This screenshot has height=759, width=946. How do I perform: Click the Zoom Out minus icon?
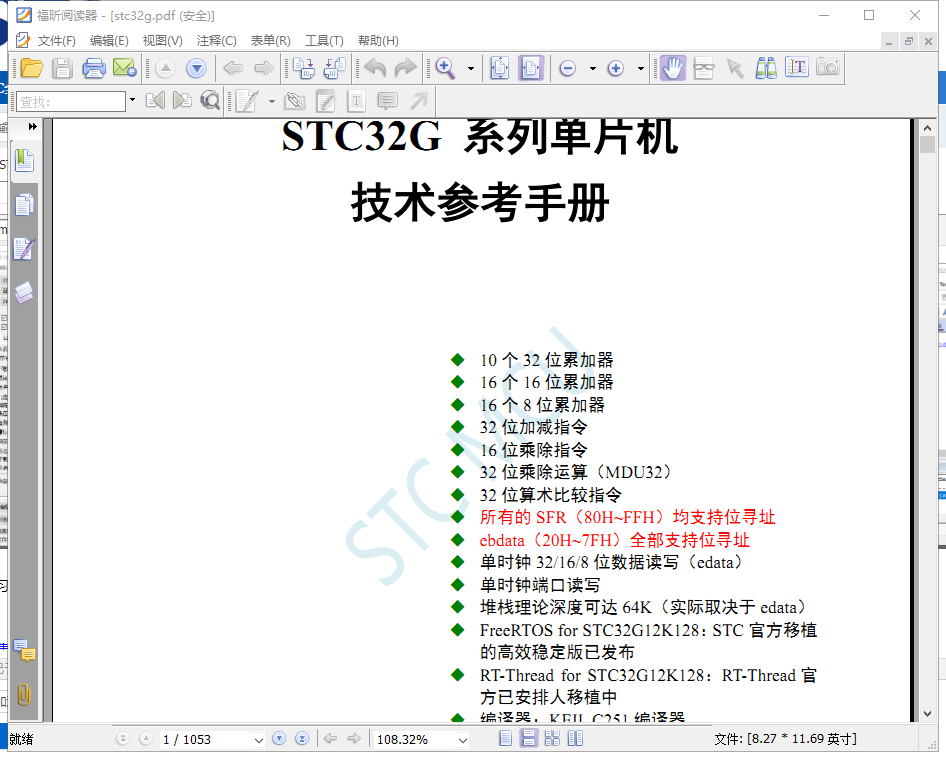[x=568, y=68]
